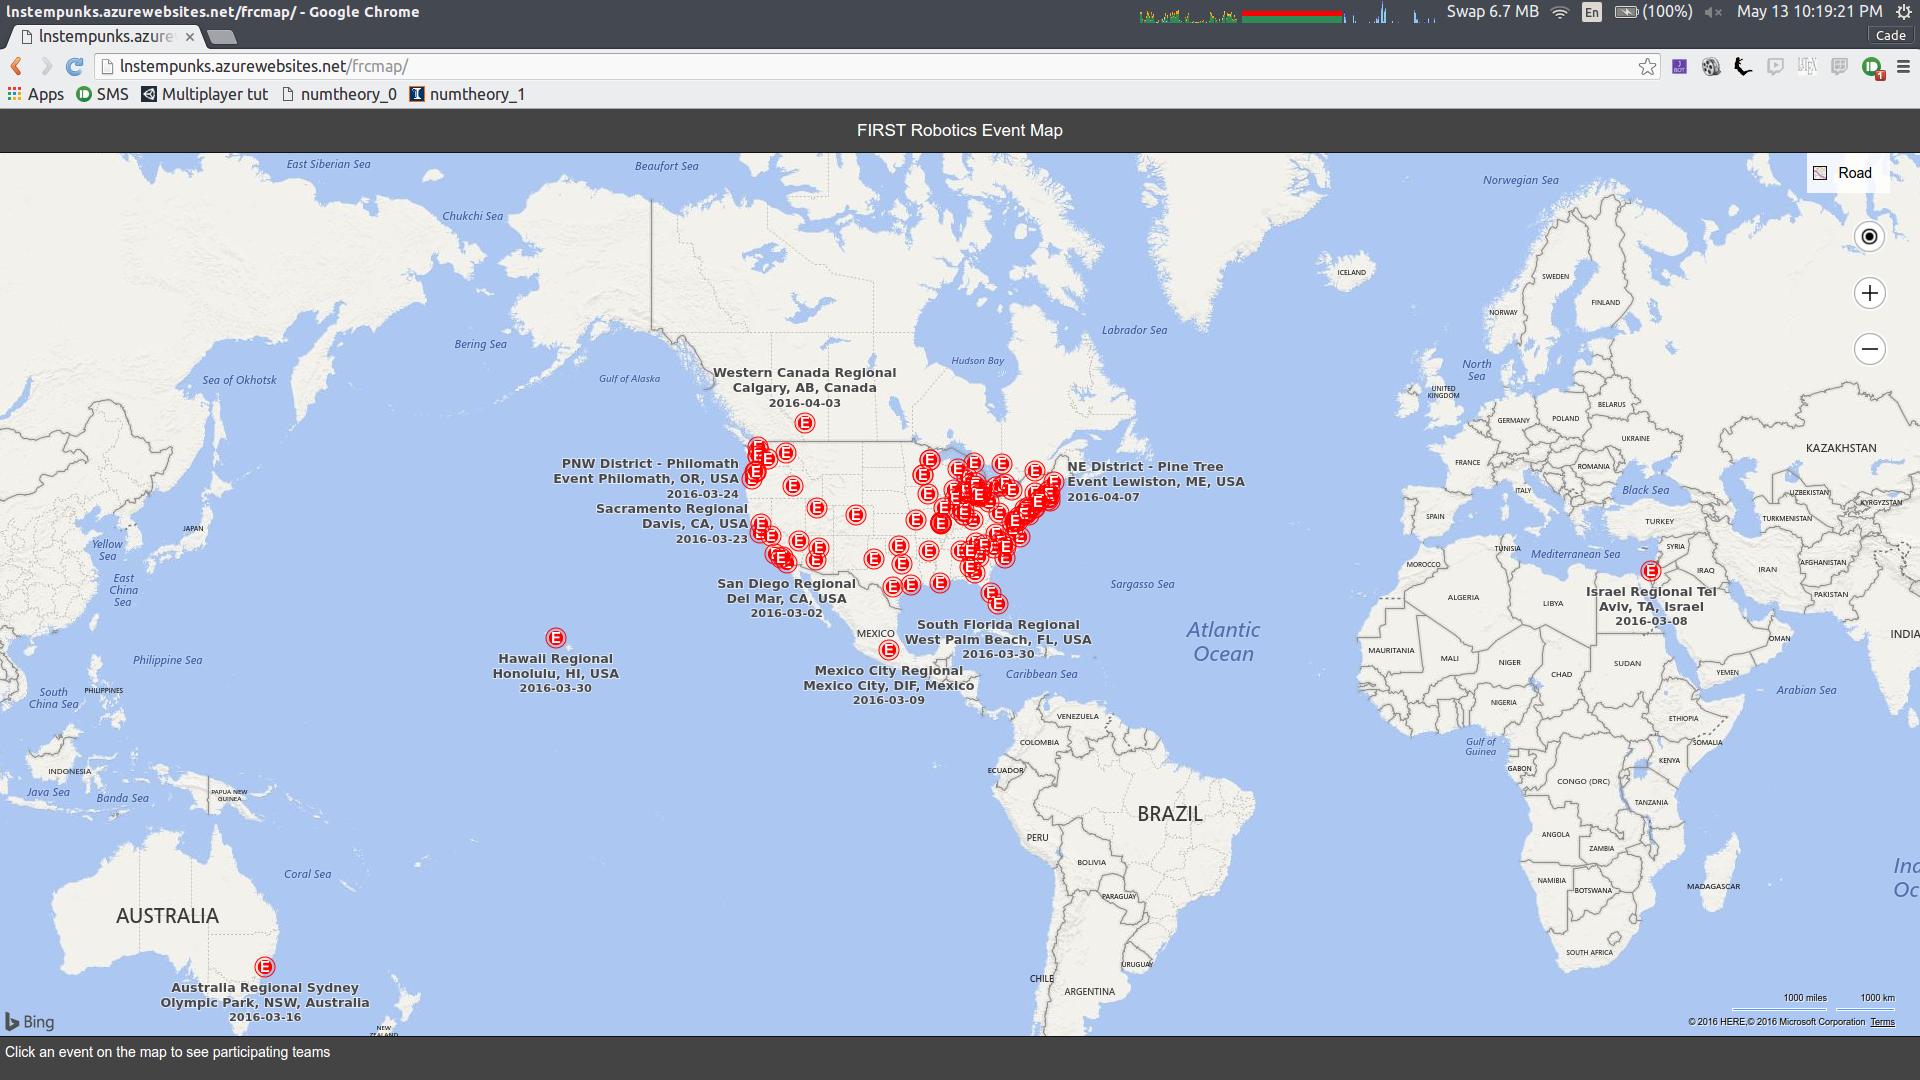Click the film reel extension icon

point(1711,67)
